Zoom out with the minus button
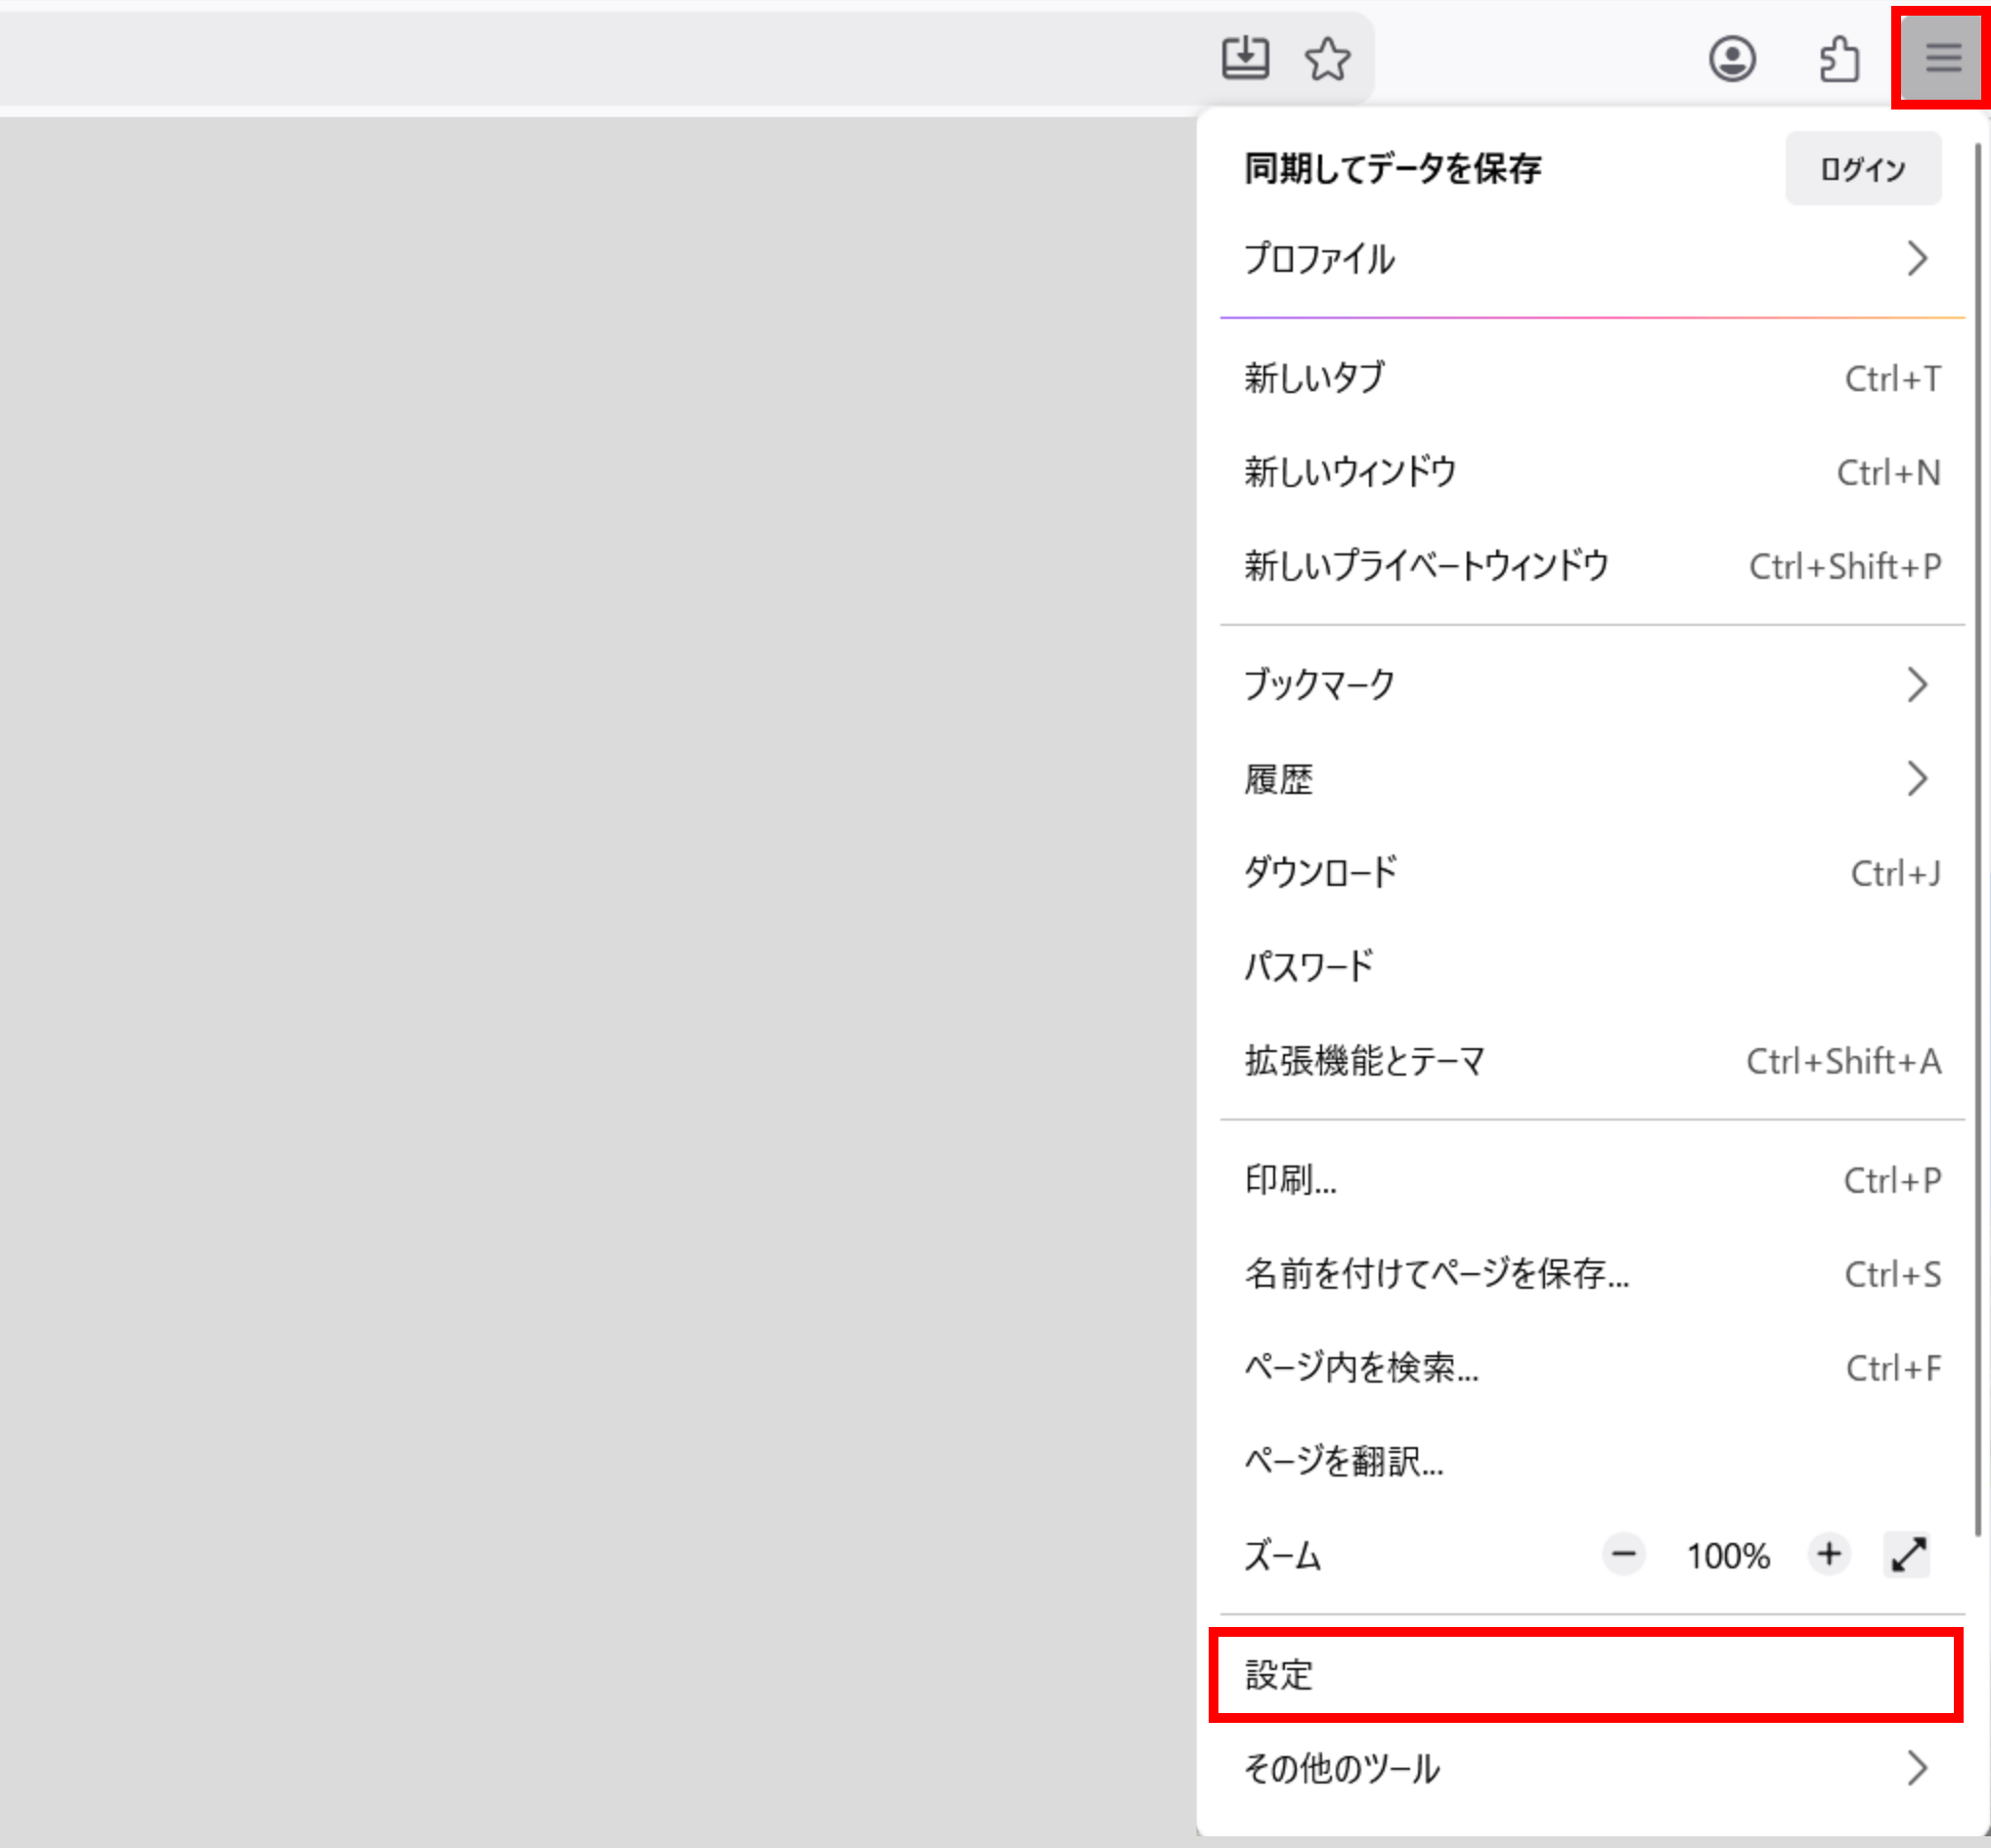This screenshot has height=1848, width=1991. (1623, 1555)
